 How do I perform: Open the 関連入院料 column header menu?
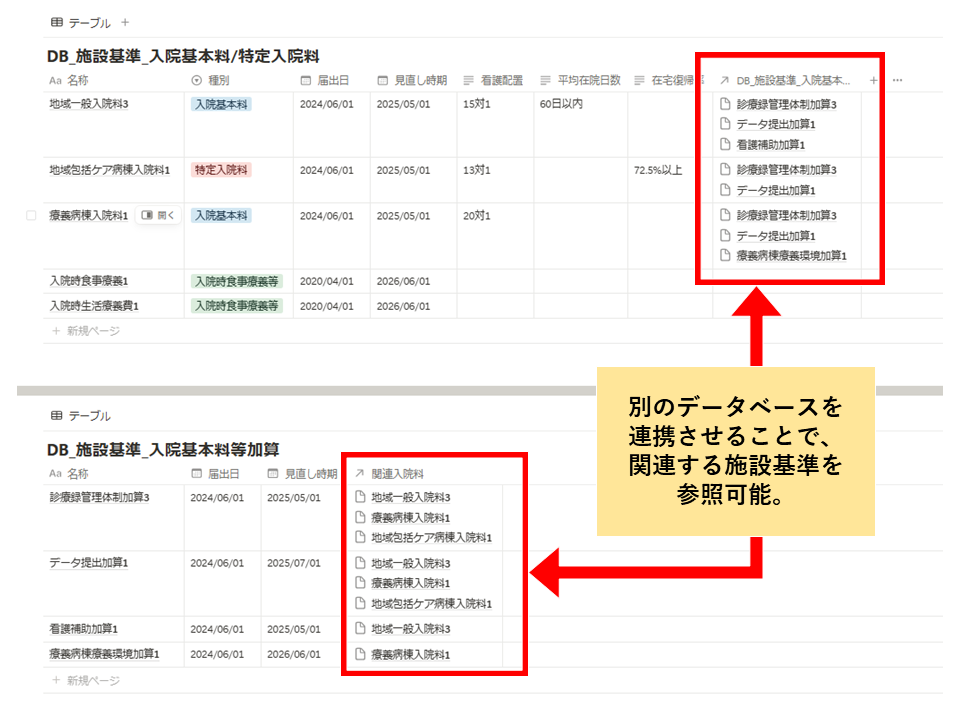(x=397, y=474)
